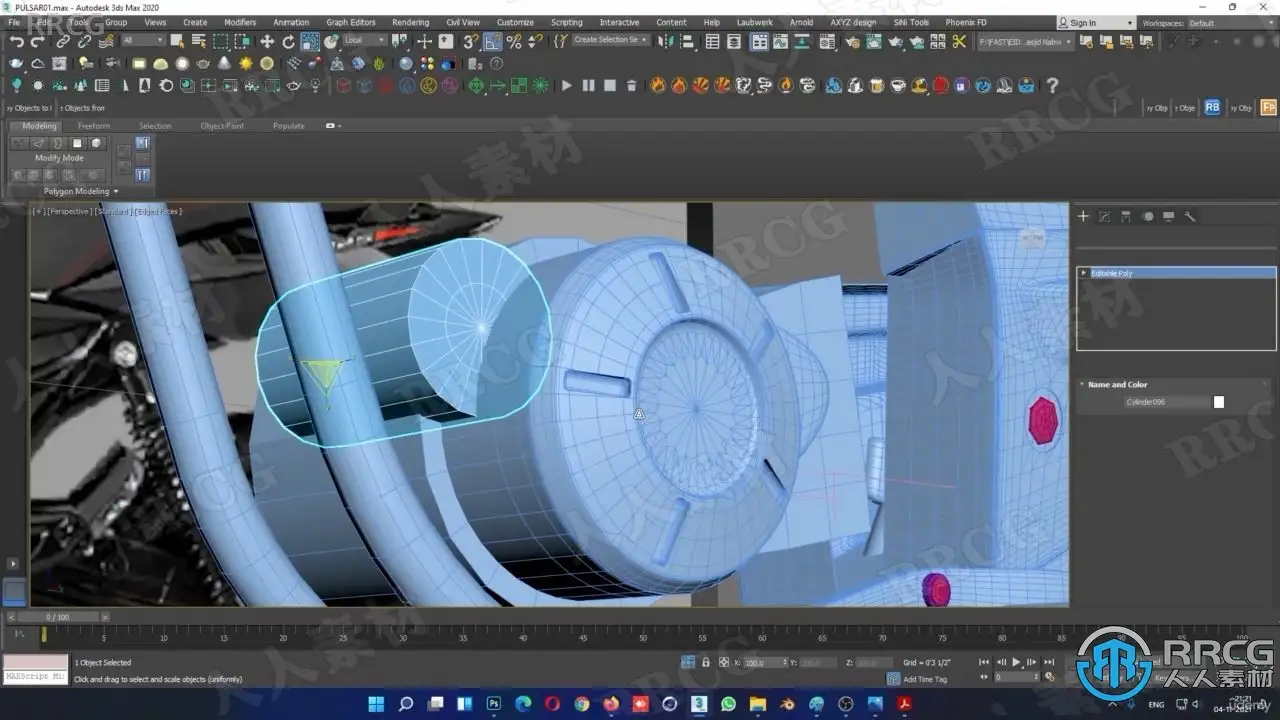The height and width of the screenshot is (720, 1280).
Task: Click the scissors icon in main toolbar
Action: [959, 41]
